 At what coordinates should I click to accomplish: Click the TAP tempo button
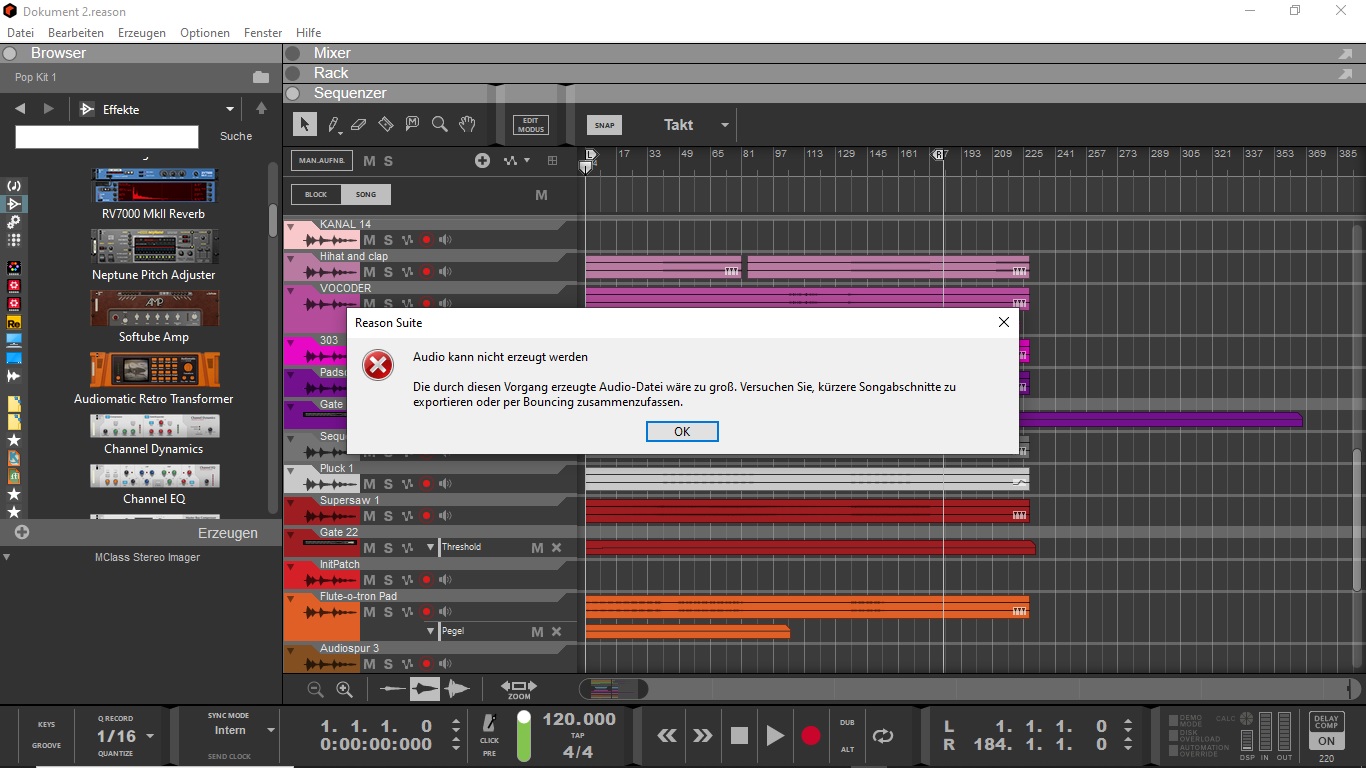(579, 735)
